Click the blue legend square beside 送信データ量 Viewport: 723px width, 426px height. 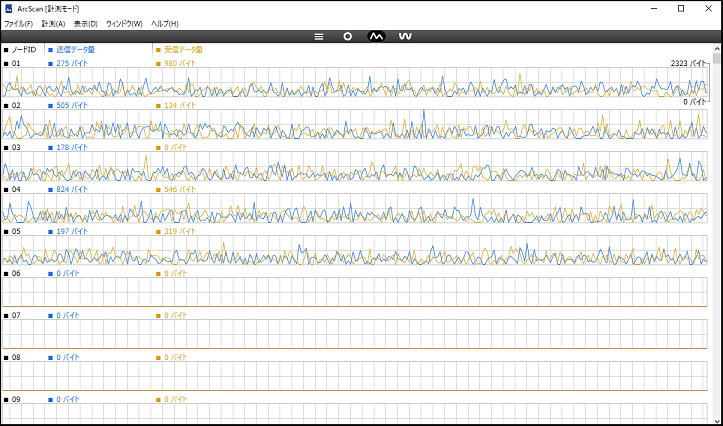pos(50,50)
